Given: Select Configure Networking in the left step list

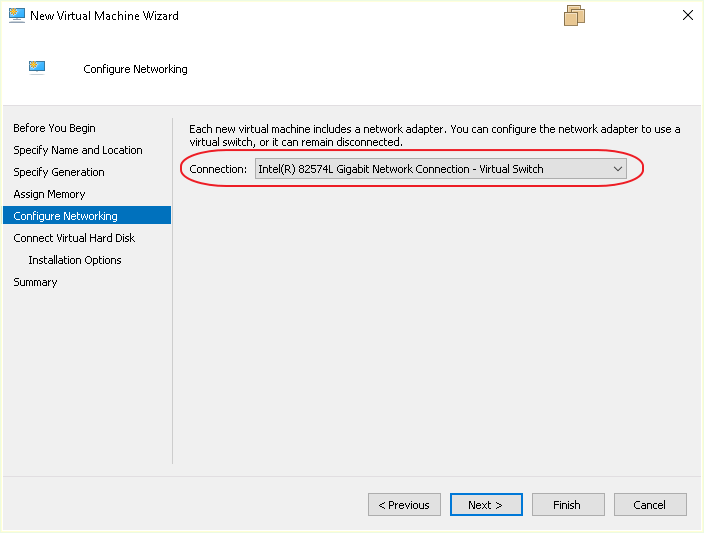Looking at the screenshot, I should [x=66, y=216].
